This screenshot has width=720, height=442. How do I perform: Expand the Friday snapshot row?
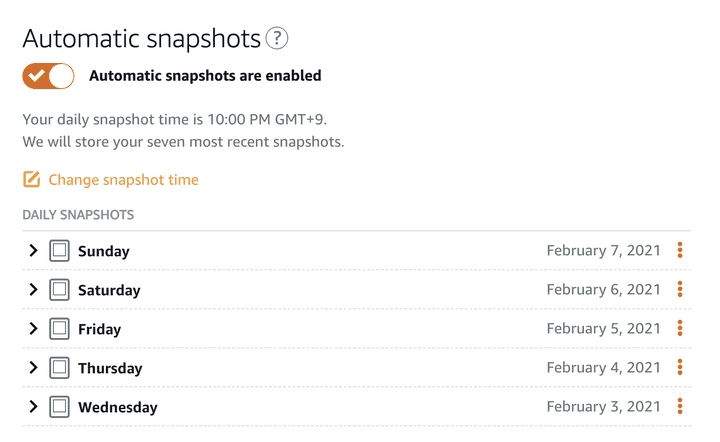coord(33,328)
